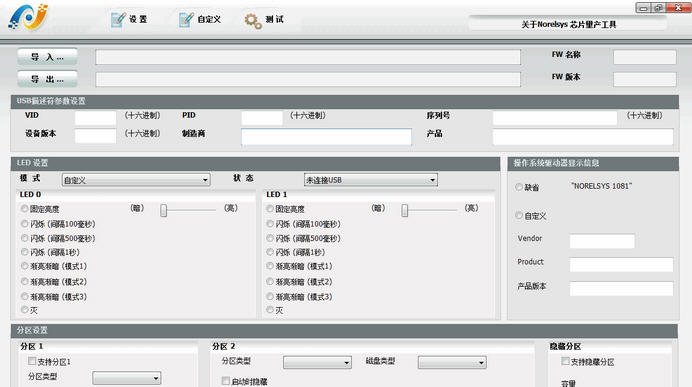692x387 pixels.
Task: Switch to the 自定义 tab
Action: pos(200,19)
